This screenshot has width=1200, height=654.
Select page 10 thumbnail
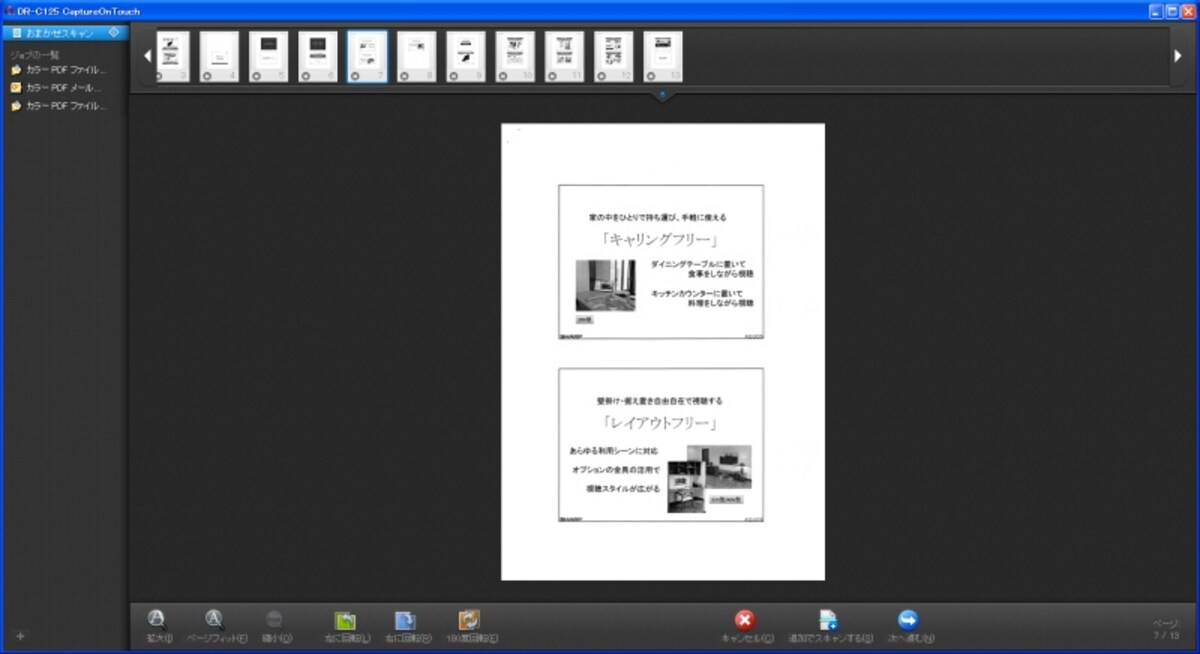click(x=515, y=56)
